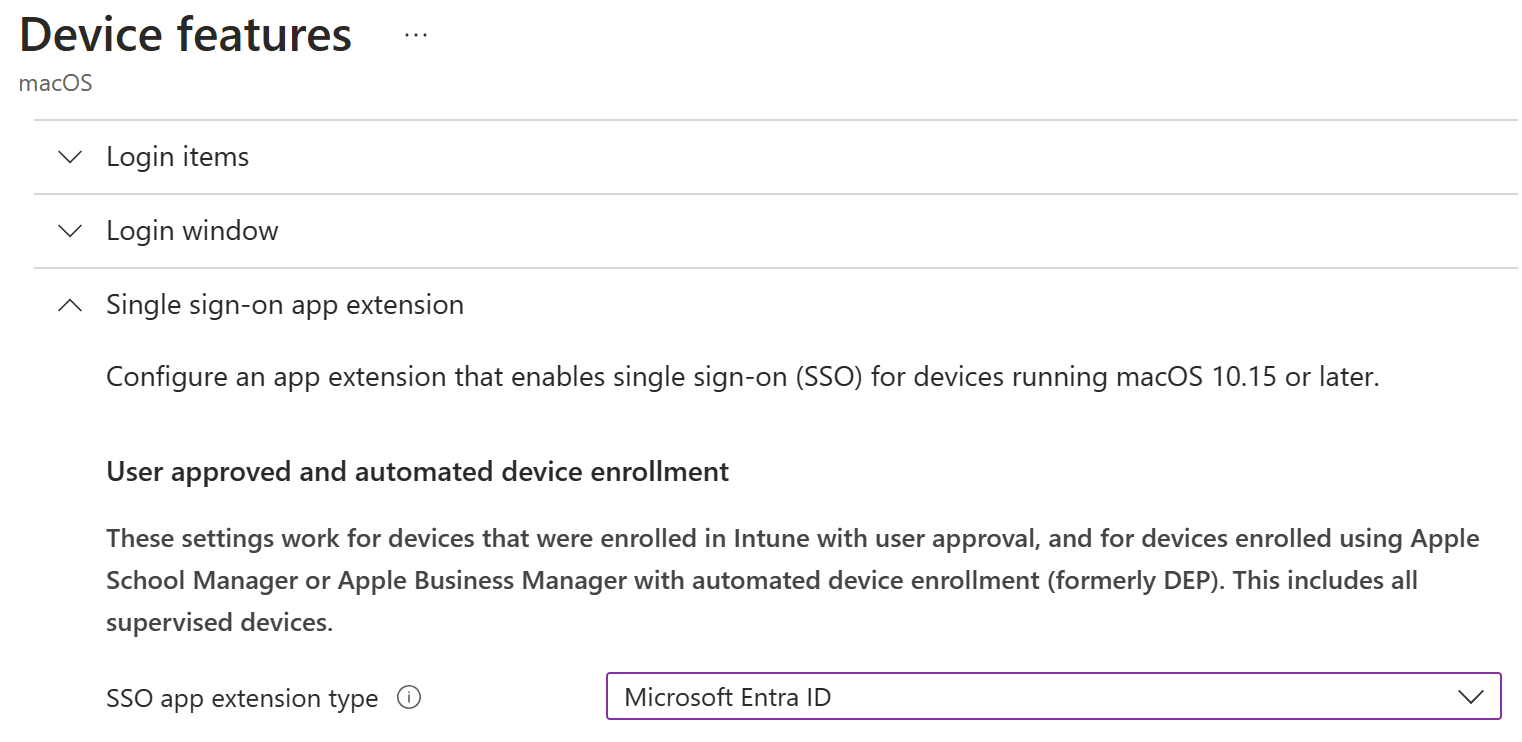The width and height of the screenshot is (1522, 742).
Task: Select the Login items section header
Action: [x=177, y=157]
